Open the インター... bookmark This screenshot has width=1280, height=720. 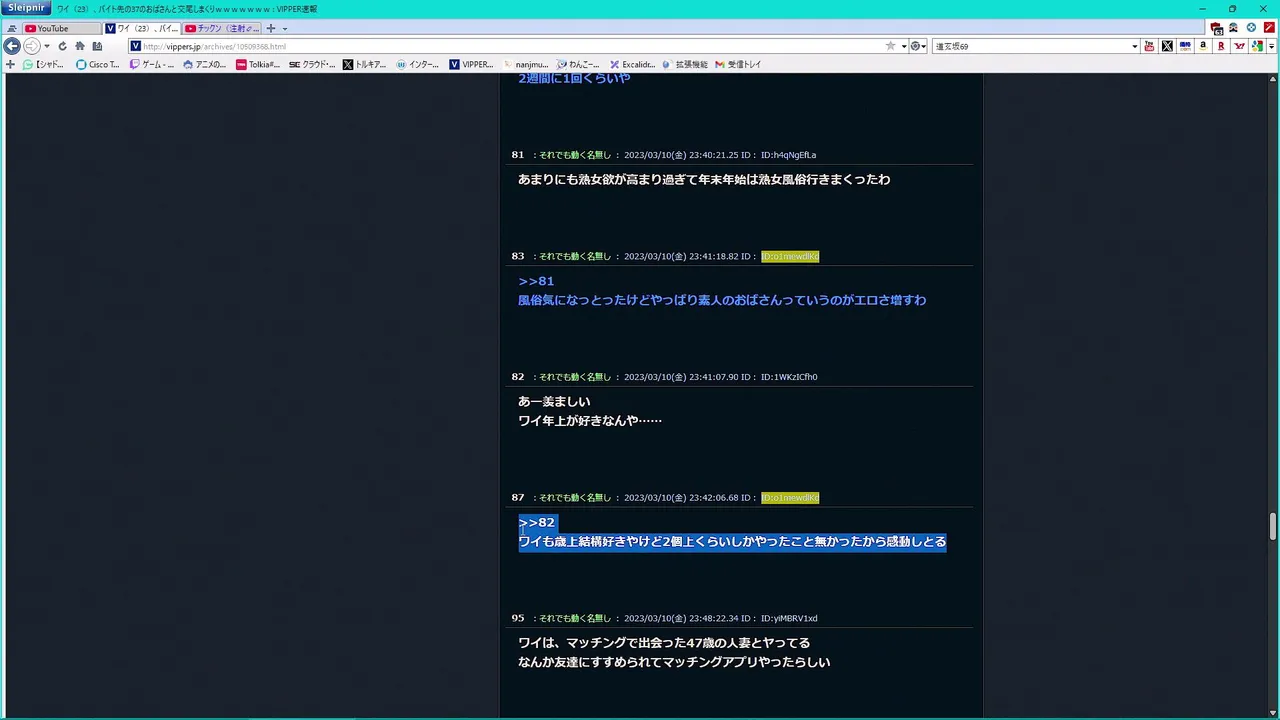click(418, 64)
